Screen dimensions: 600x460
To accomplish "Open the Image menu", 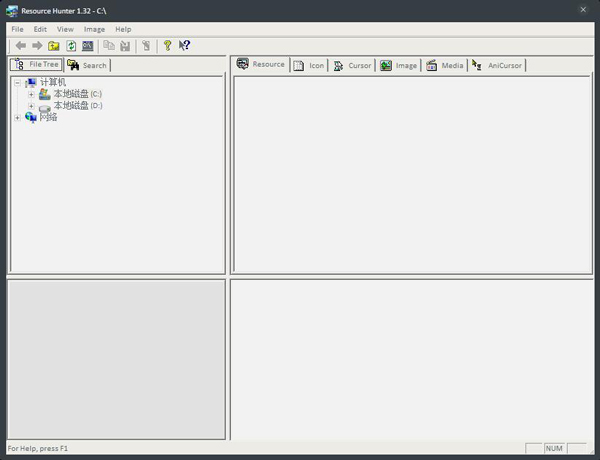I will coord(94,29).
